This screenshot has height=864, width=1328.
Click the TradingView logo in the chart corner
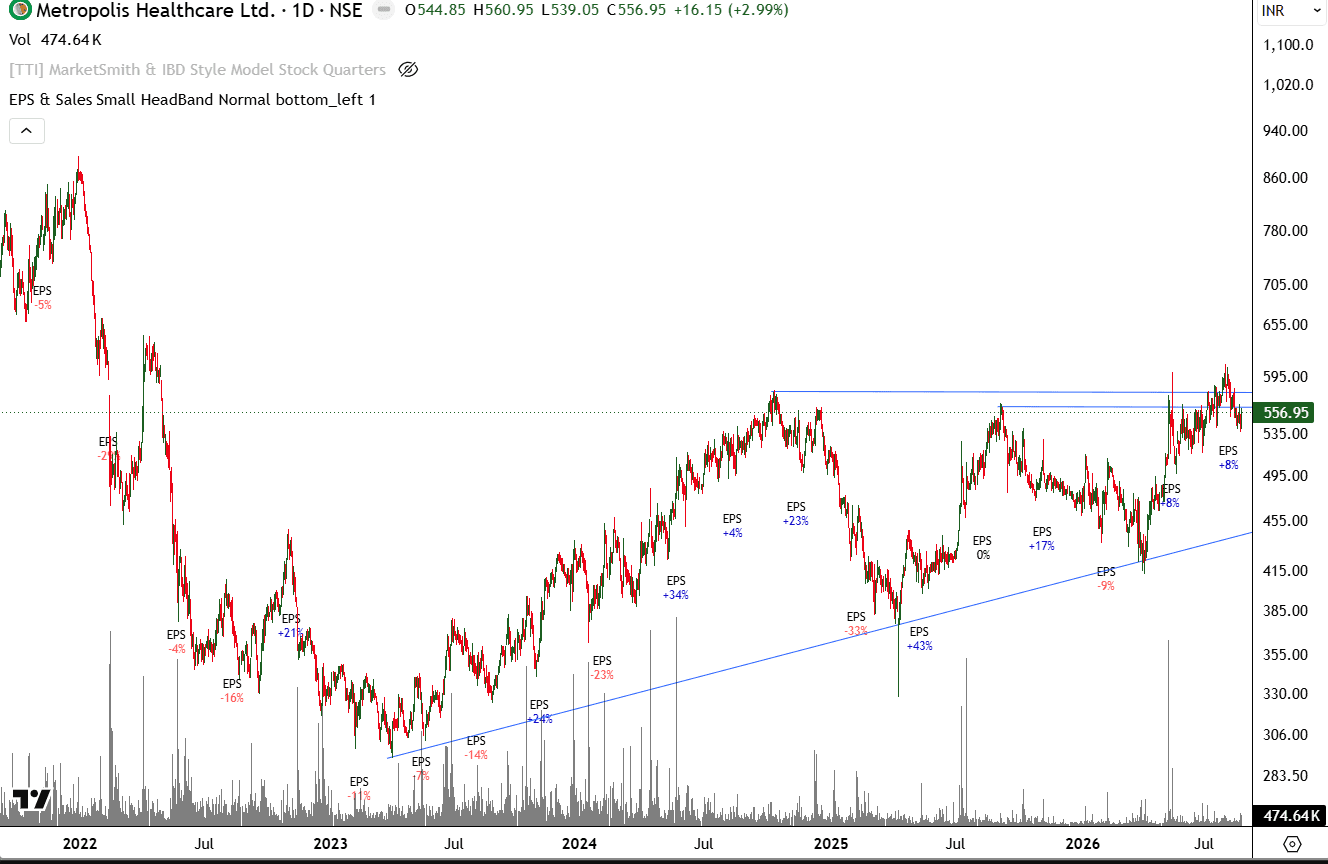pyautogui.click(x=31, y=800)
